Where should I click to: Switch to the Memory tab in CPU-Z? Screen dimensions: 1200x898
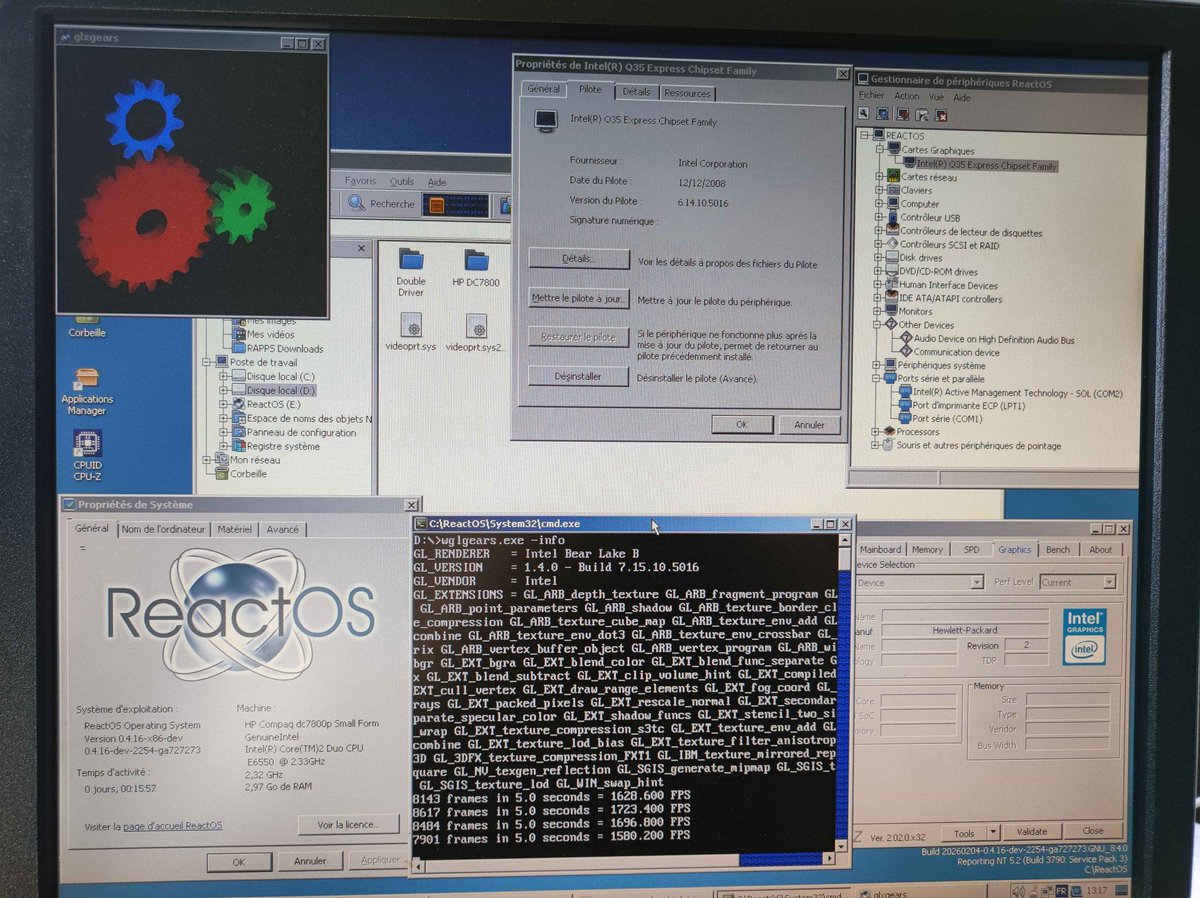pos(927,549)
